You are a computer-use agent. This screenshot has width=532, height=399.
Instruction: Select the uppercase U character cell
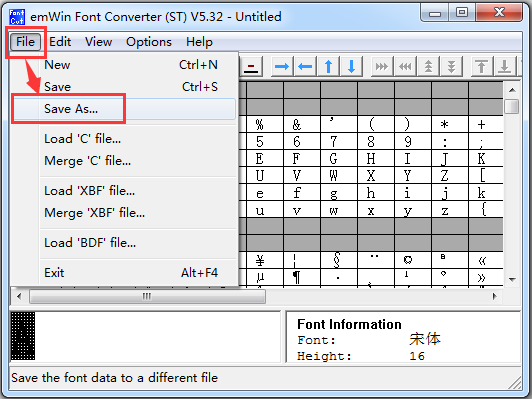click(265, 175)
